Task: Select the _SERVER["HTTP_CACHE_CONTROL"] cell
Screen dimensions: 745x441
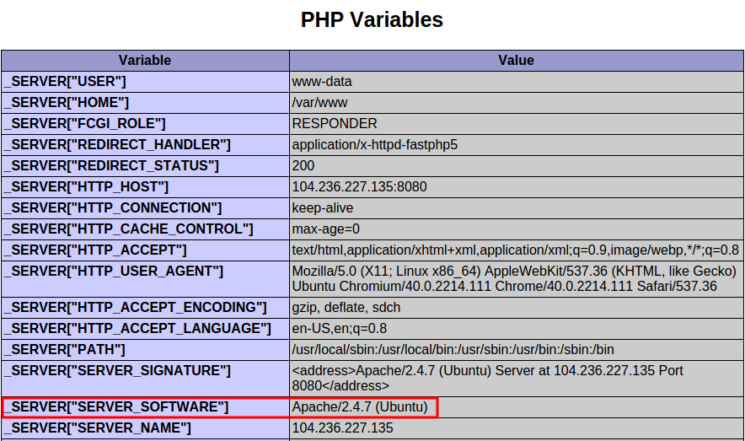Action: [145, 229]
